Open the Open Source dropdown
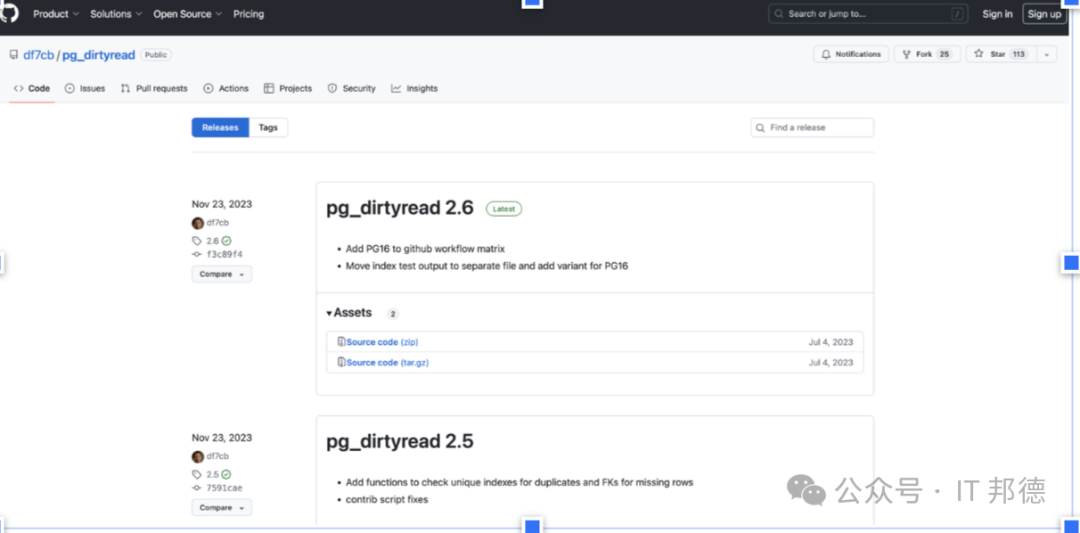 [x=187, y=14]
